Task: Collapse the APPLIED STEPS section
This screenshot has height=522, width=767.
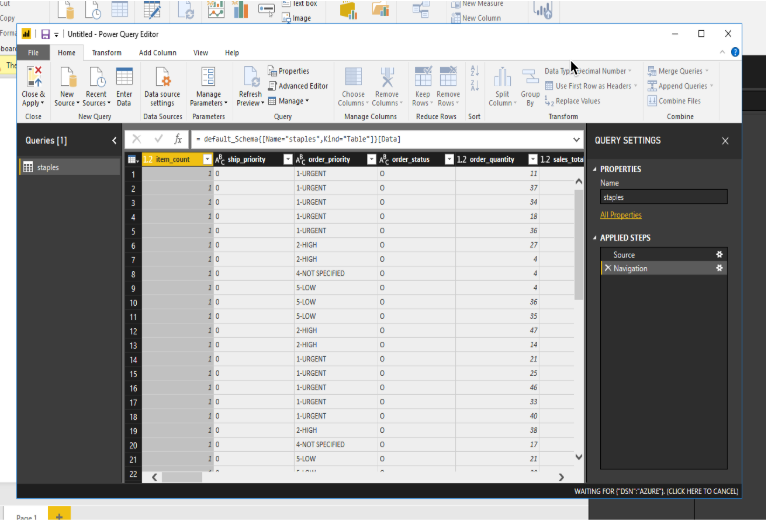Action: click(595, 238)
